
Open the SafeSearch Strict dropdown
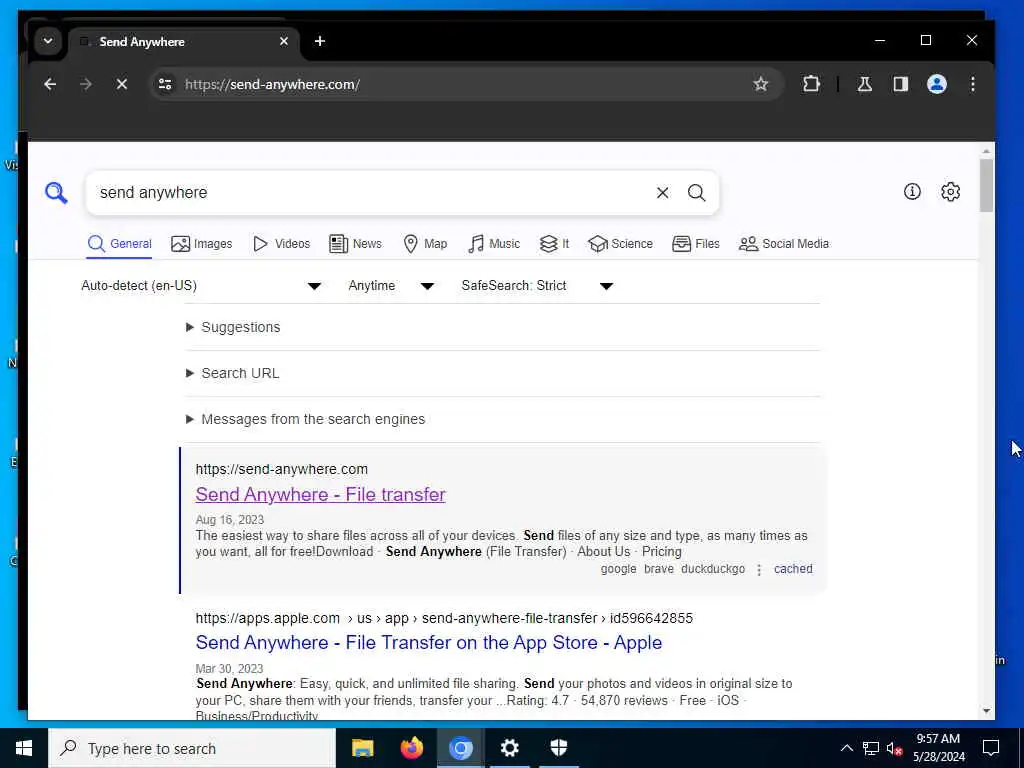[x=537, y=285]
